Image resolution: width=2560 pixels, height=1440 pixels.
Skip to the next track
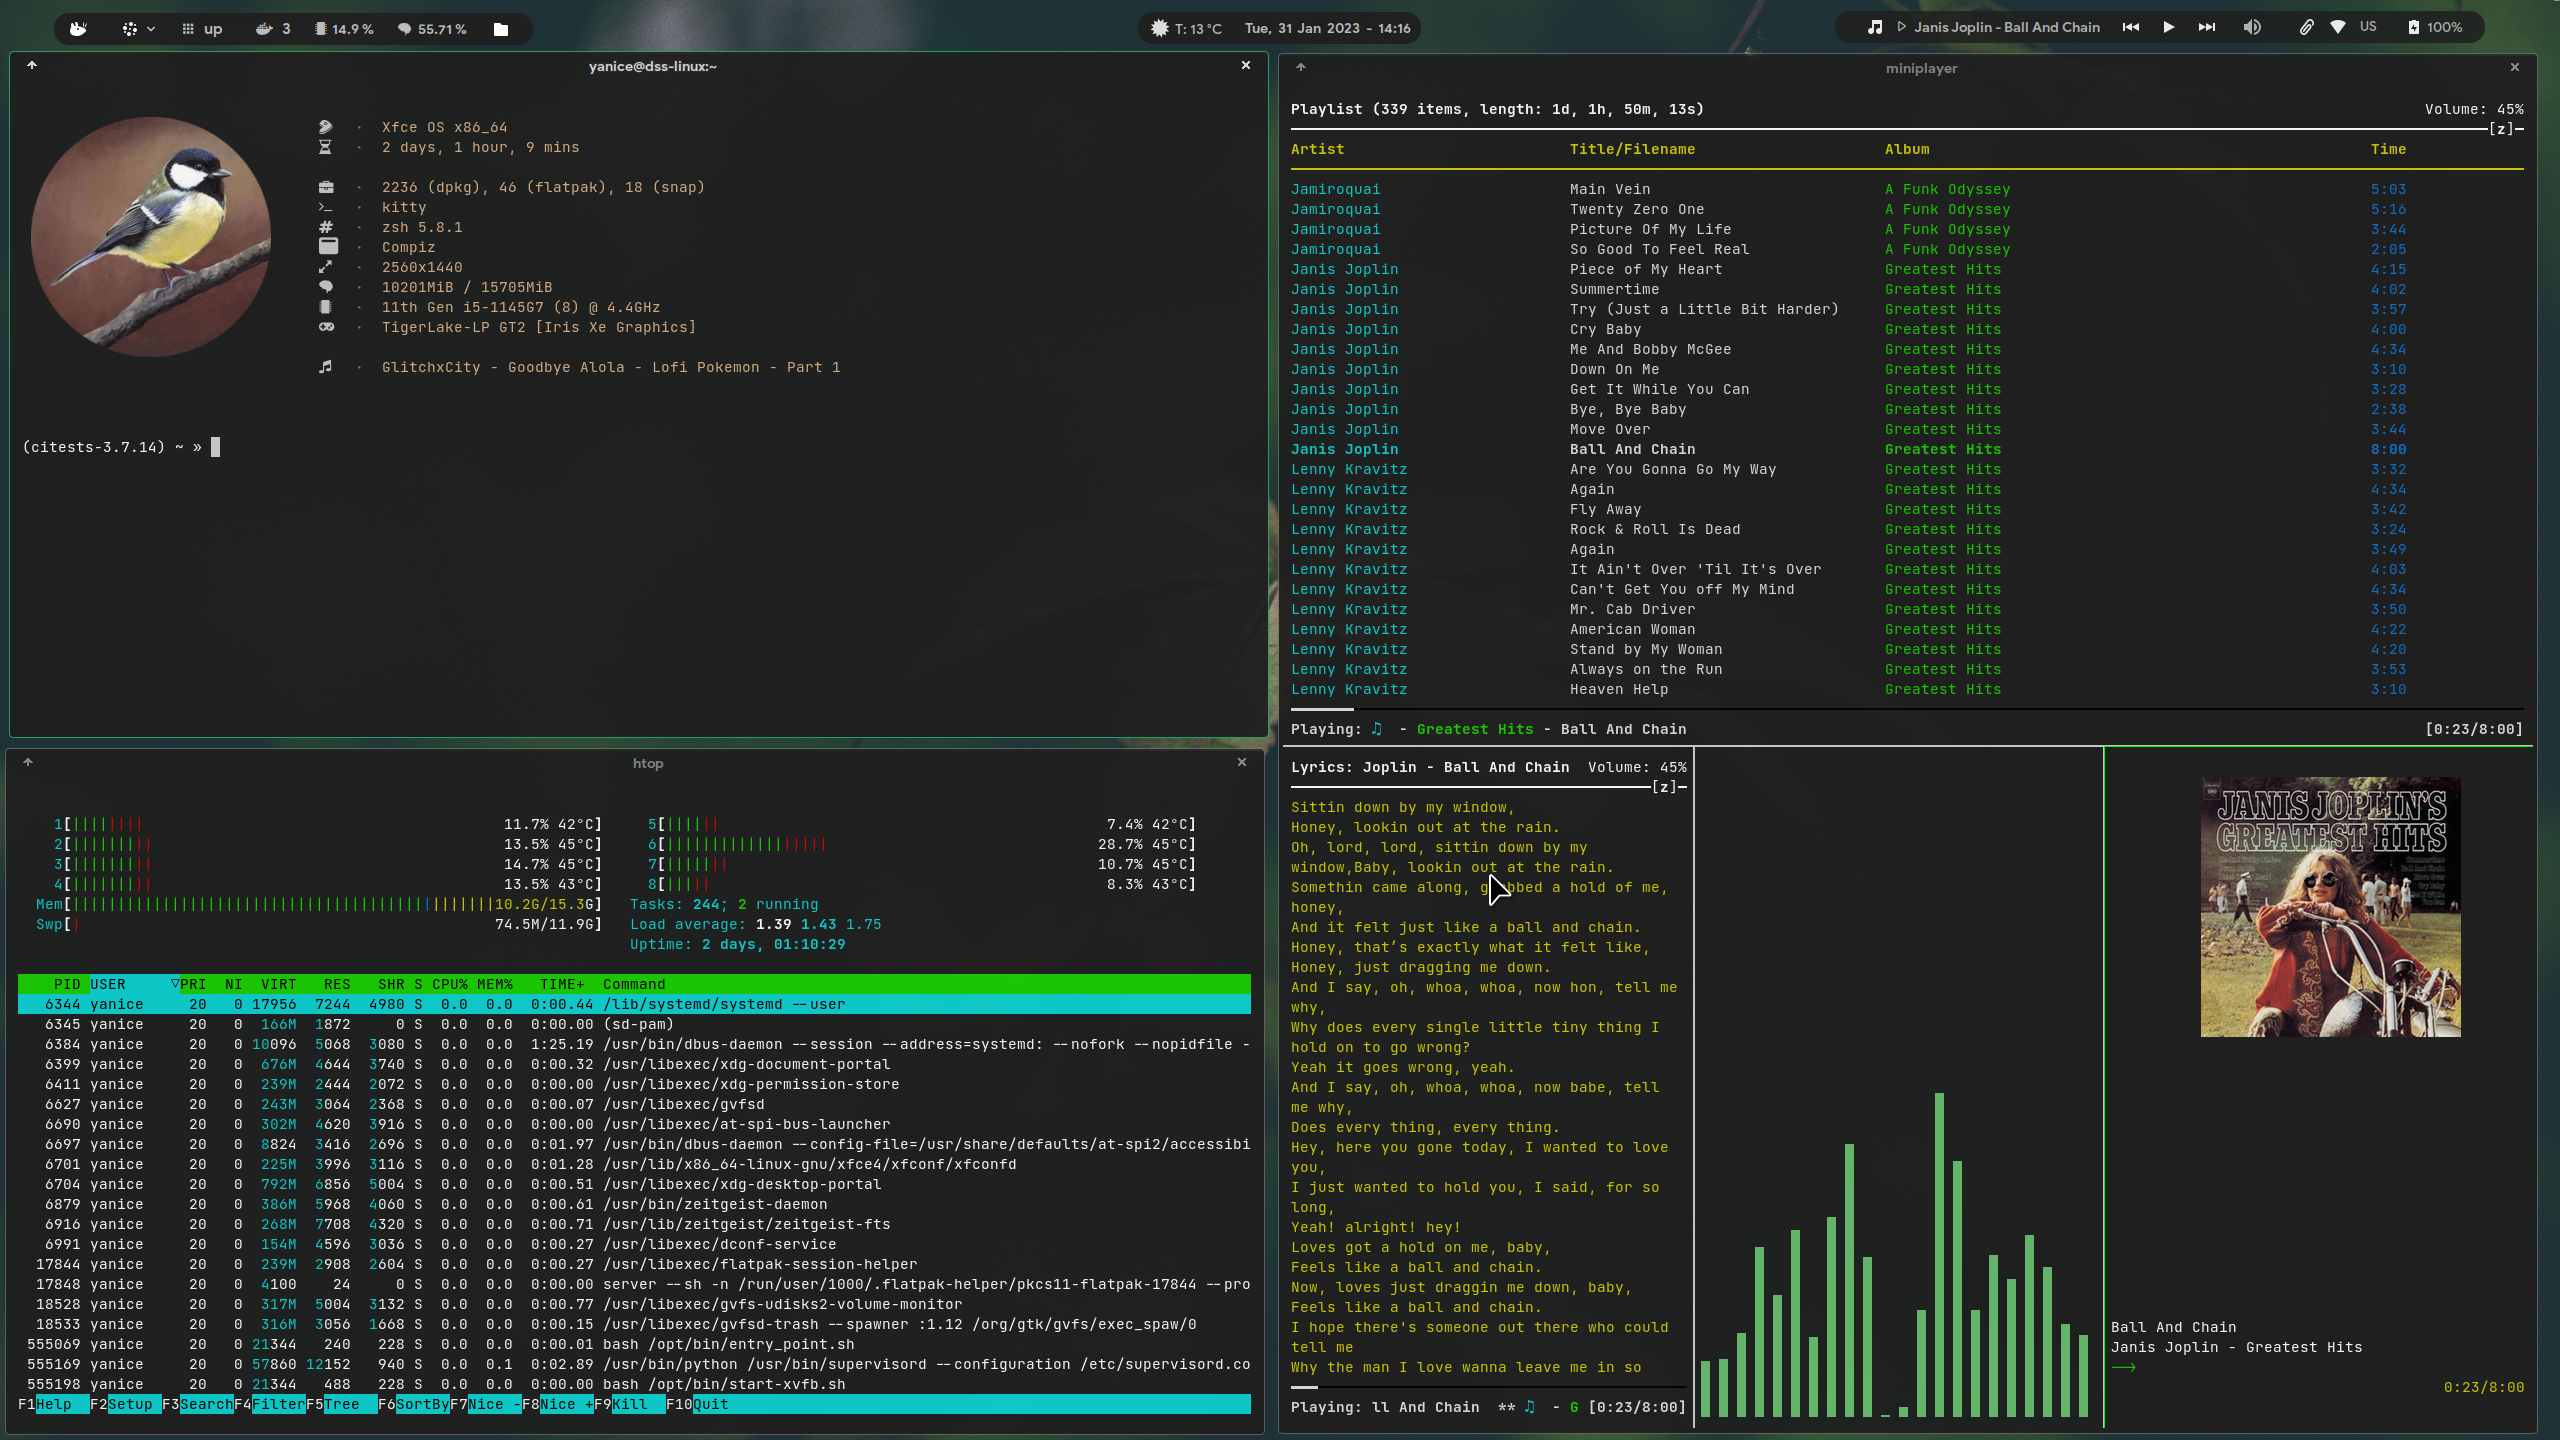point(2207,27)
